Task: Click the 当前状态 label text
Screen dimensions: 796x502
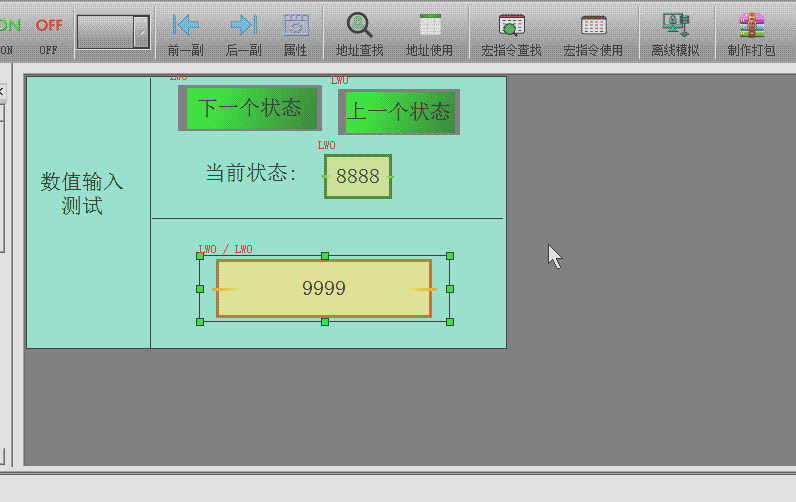Action: tap(251, 173)
